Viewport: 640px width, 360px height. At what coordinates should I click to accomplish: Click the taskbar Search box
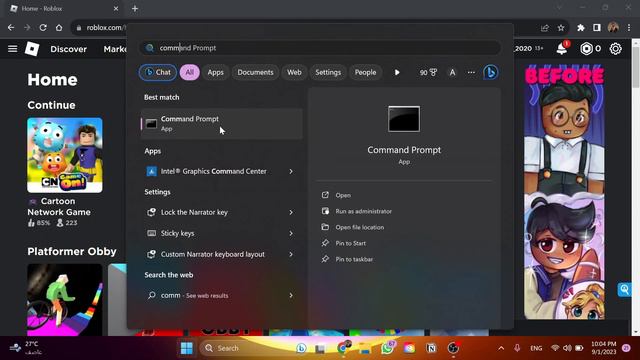click(245, 348)
